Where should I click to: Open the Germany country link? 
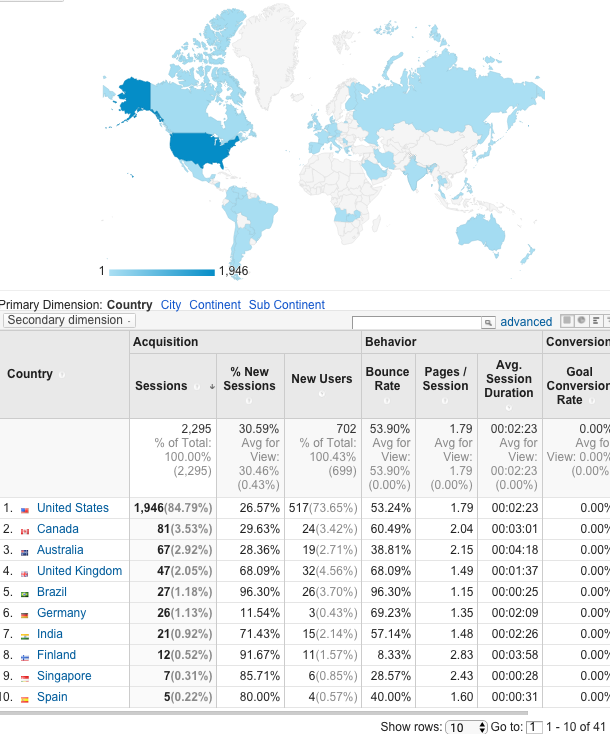(61, 613)
